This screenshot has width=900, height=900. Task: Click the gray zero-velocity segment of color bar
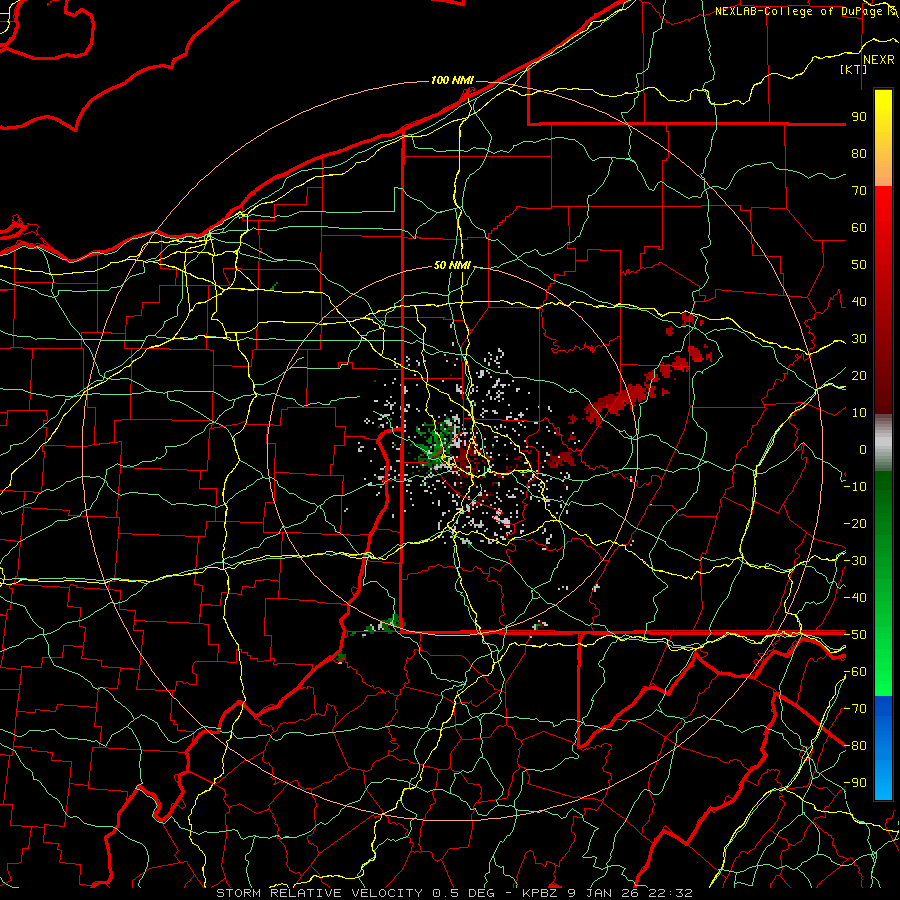pyautogui.click(x=883, y=442)
